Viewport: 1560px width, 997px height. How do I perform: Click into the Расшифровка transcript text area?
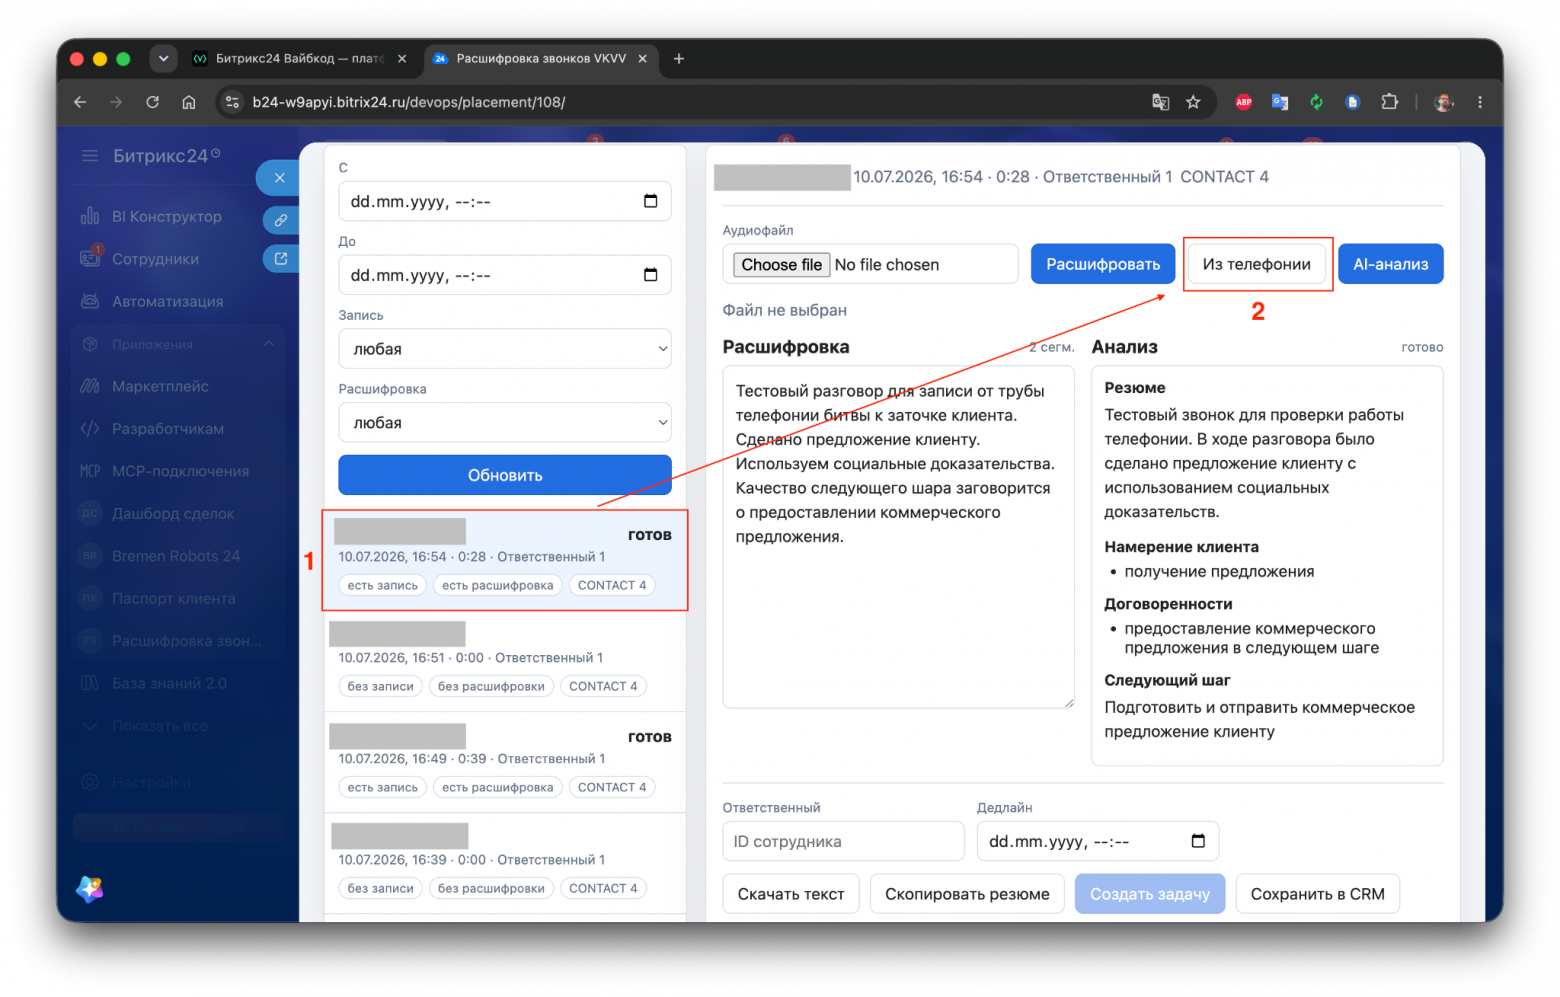pos(898,537)
